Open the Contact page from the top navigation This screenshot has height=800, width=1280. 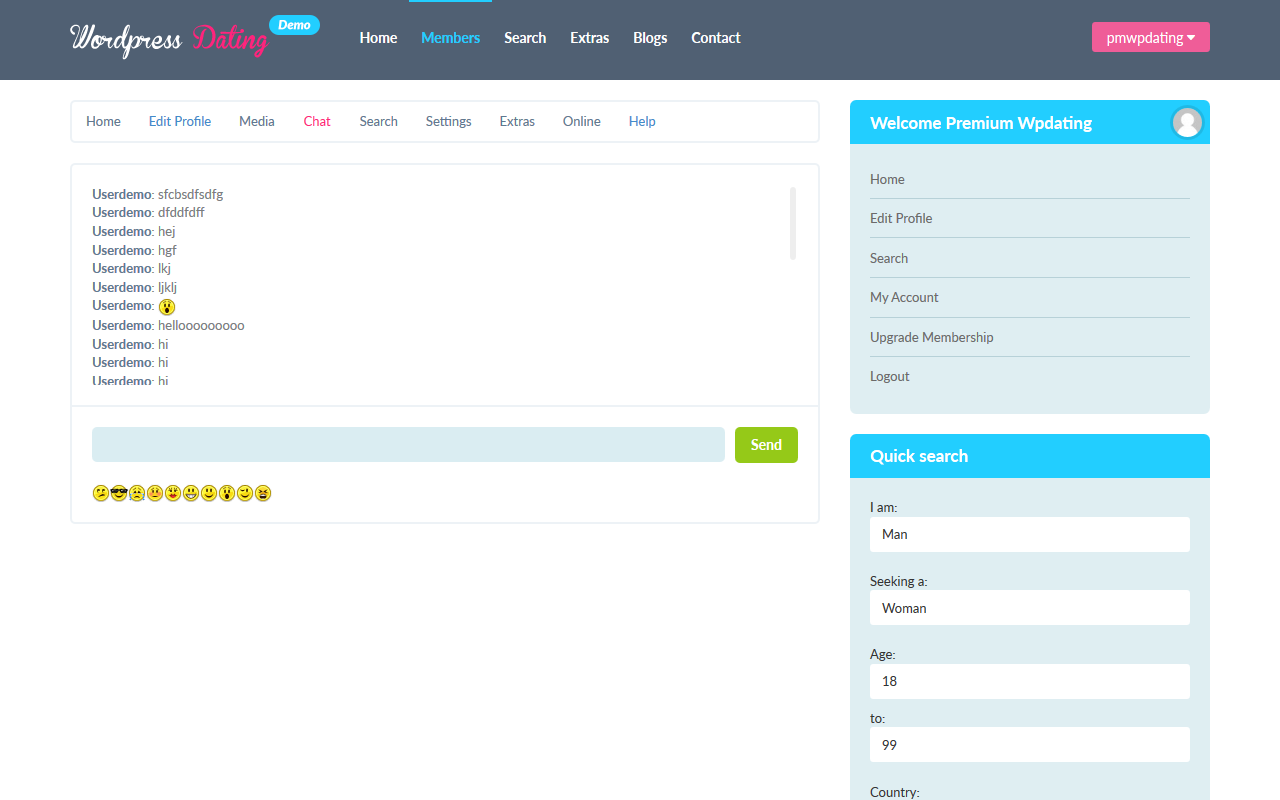pos(716,38)
